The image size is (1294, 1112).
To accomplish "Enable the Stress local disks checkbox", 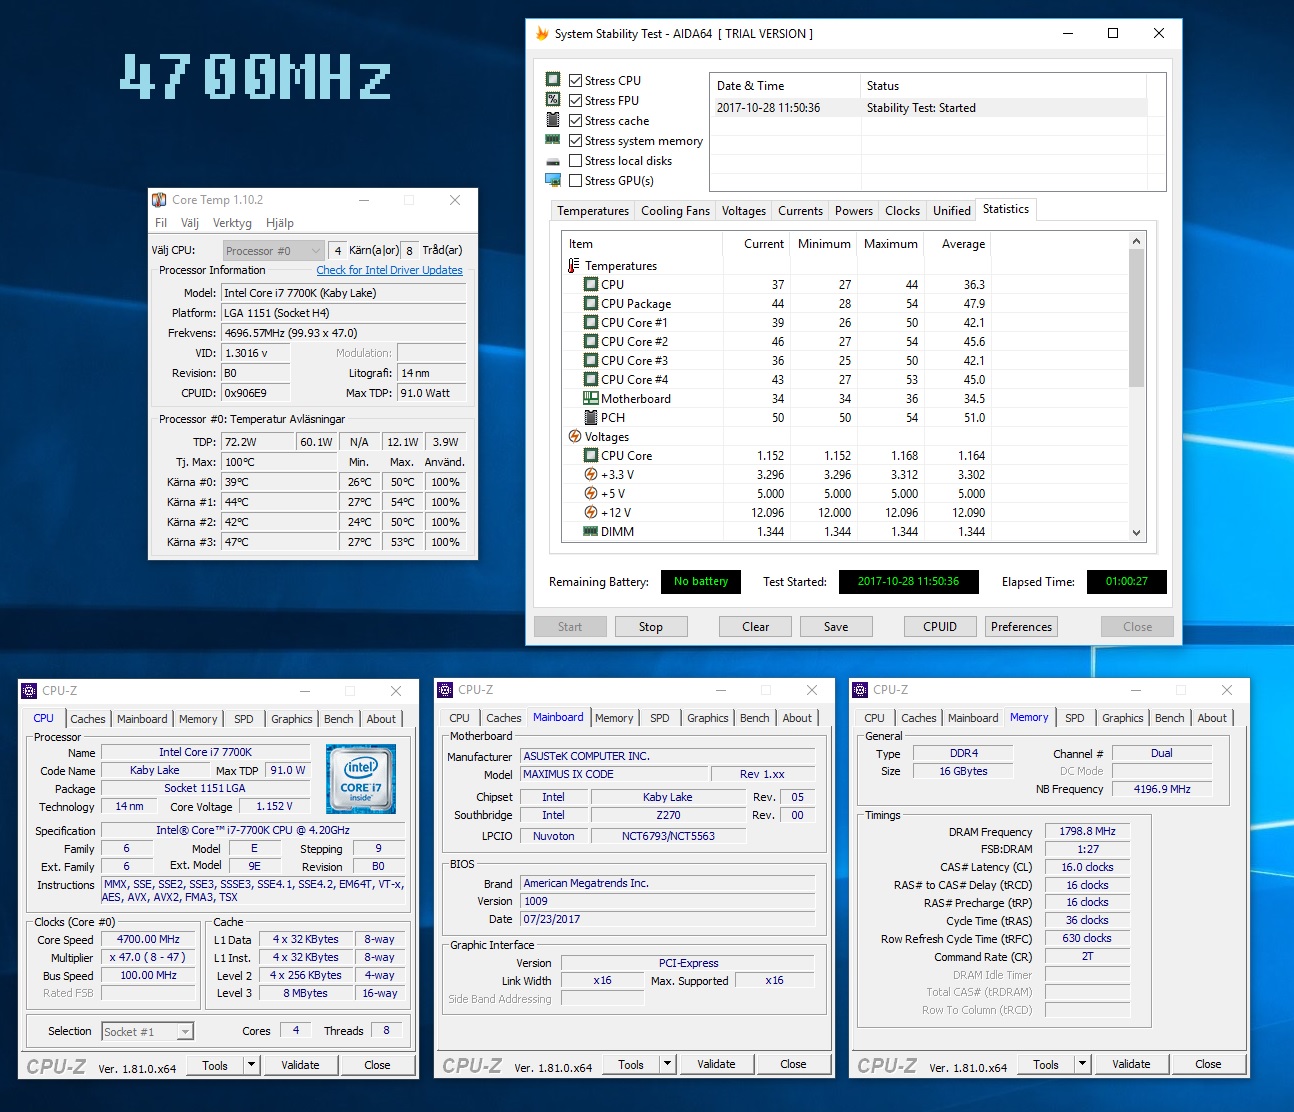I will tap(576, 161).
